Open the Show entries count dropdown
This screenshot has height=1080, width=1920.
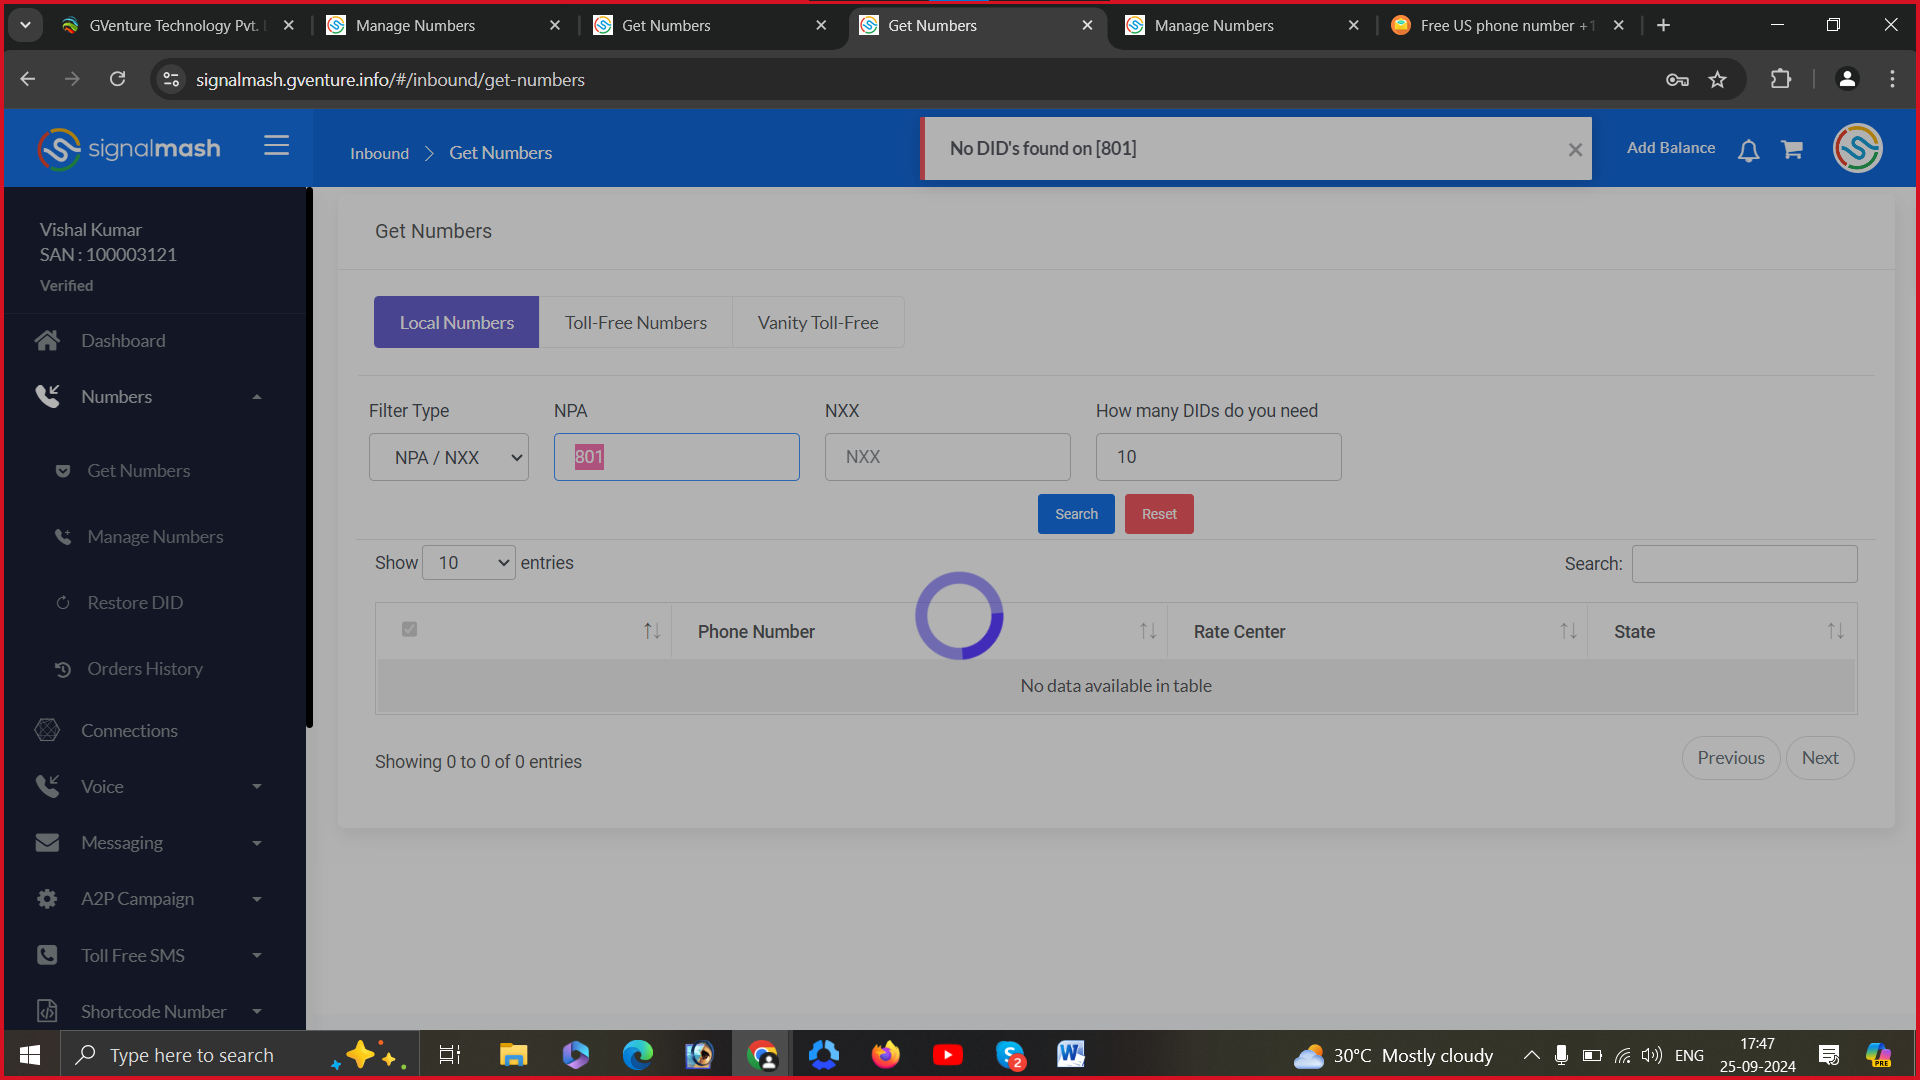468,563
